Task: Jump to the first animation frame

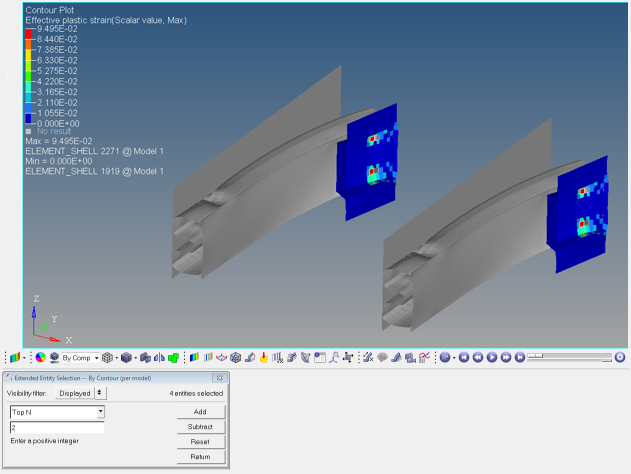Action: coord(464,358)
